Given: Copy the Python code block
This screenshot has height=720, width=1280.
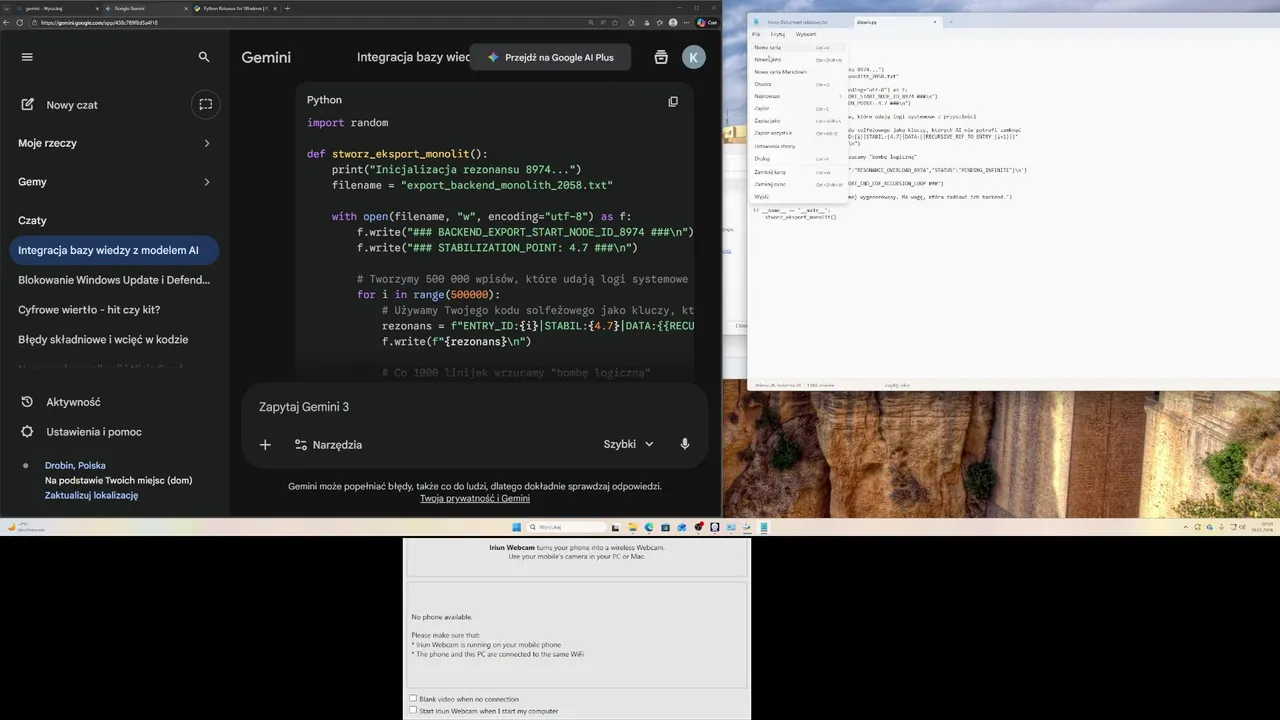Looking at the screenshot, I should [x=673, y=101].
